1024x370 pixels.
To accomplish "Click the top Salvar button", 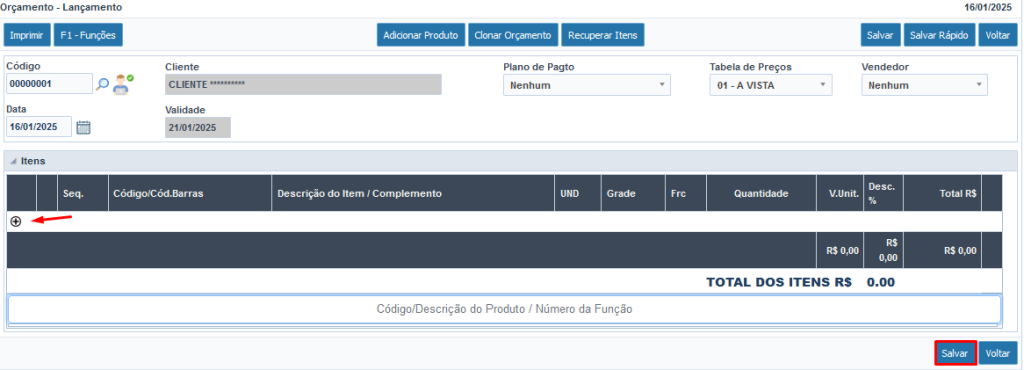I will pyautogui.click(x=880, y=35).
